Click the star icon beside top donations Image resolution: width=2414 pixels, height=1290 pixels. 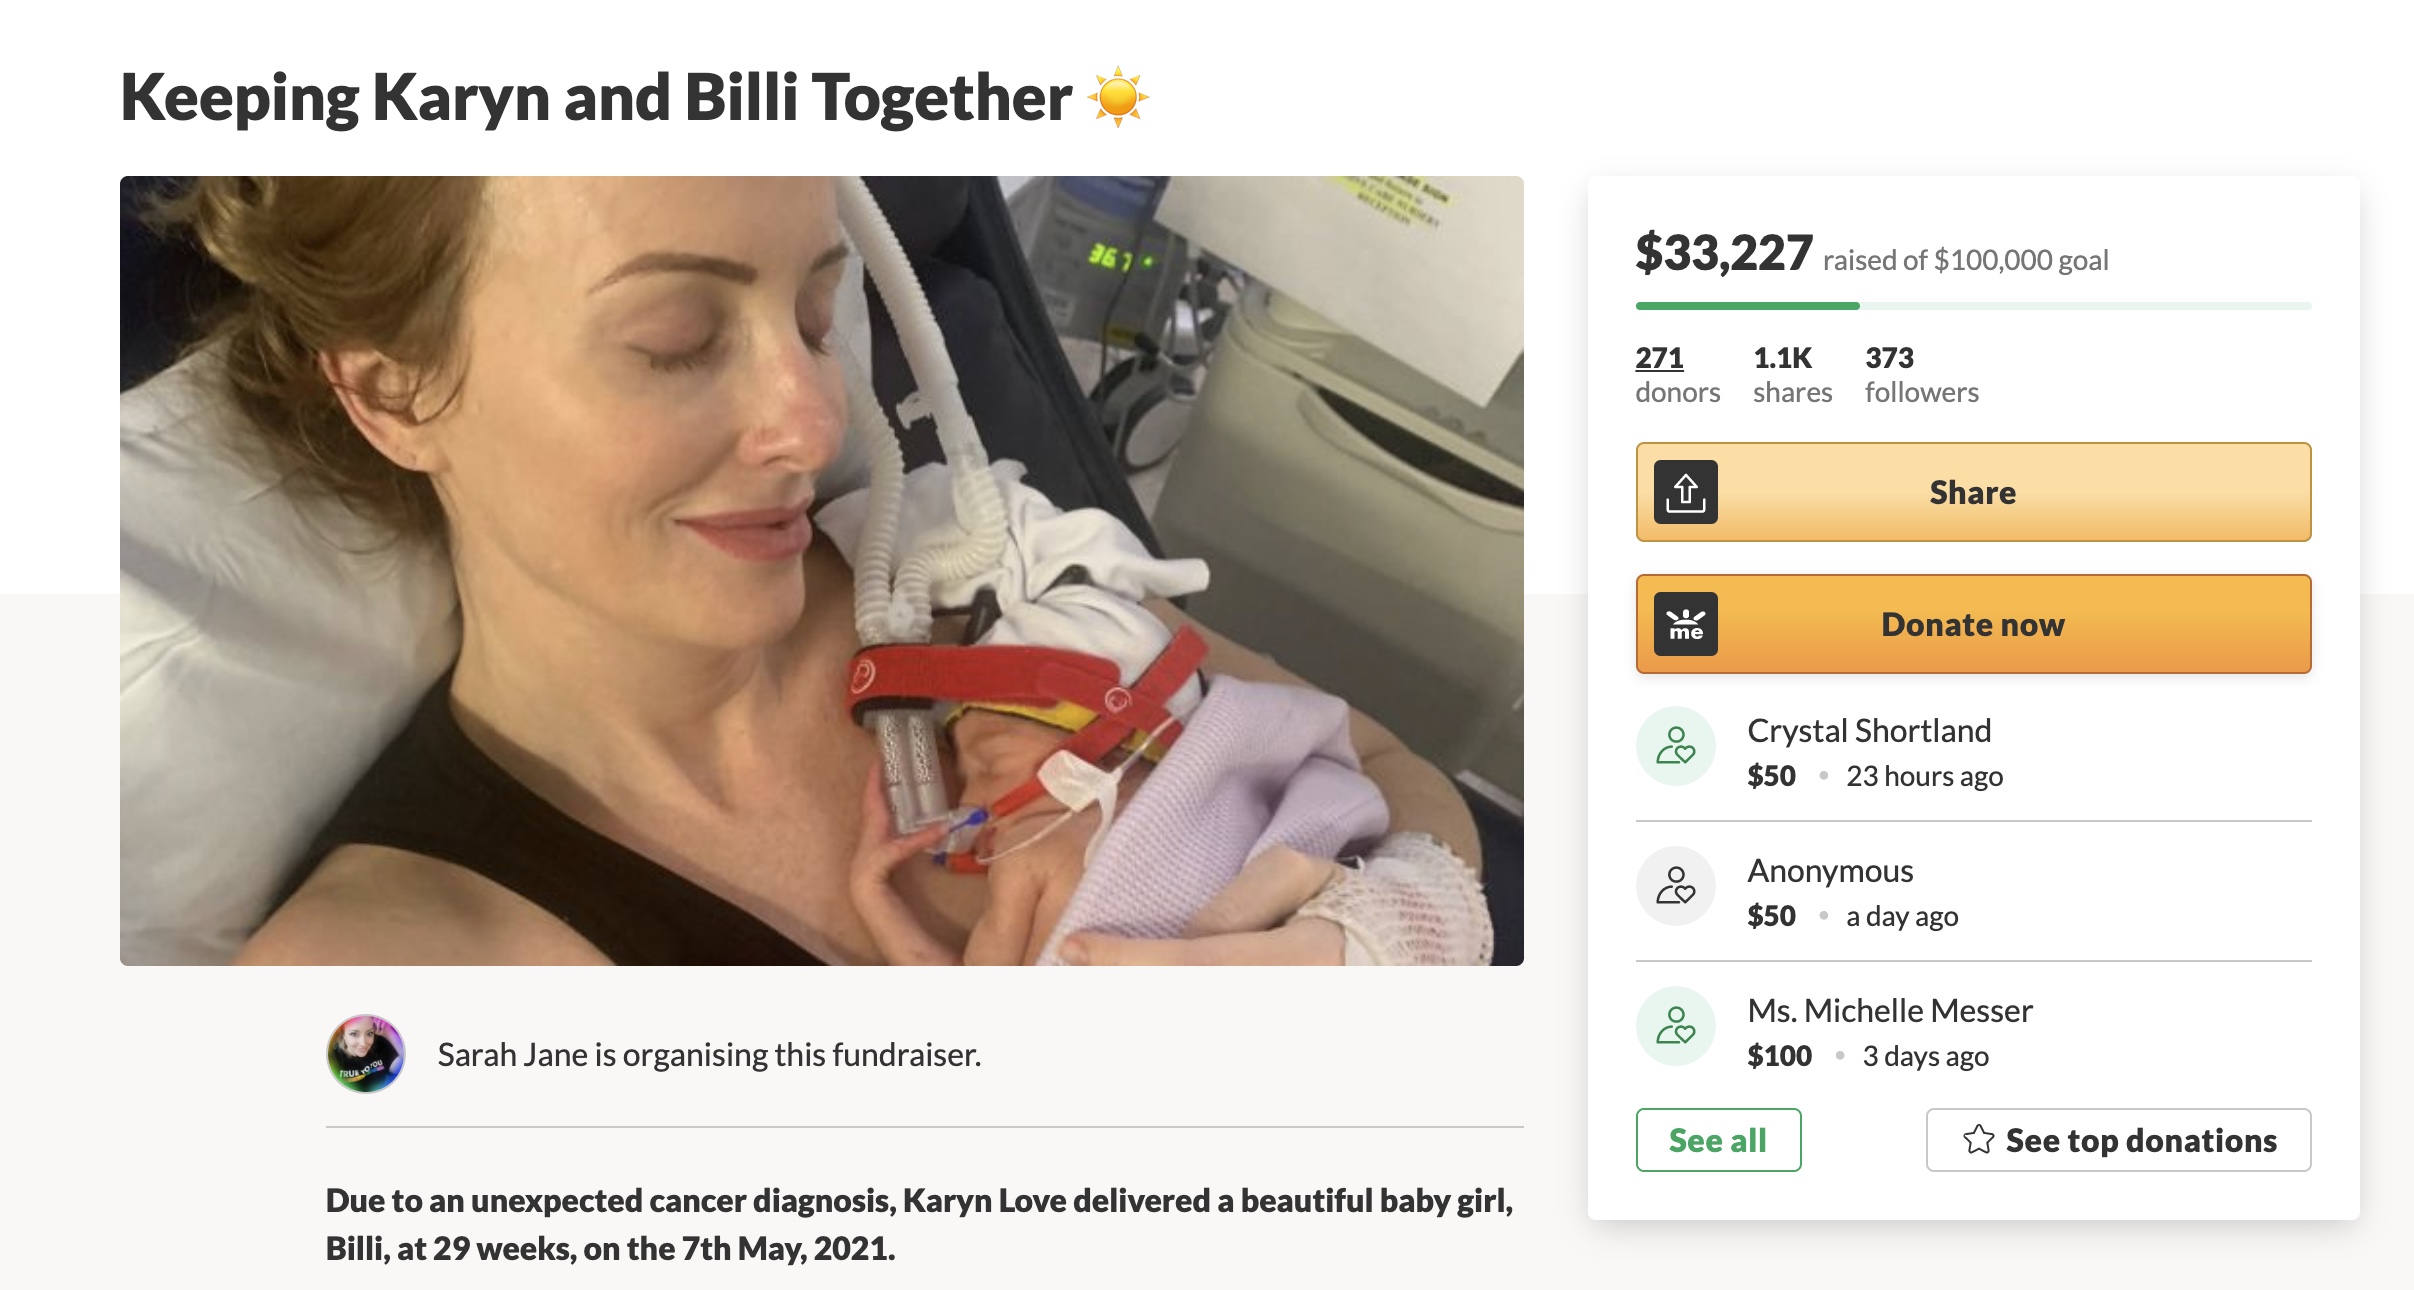(1978, 1140)
